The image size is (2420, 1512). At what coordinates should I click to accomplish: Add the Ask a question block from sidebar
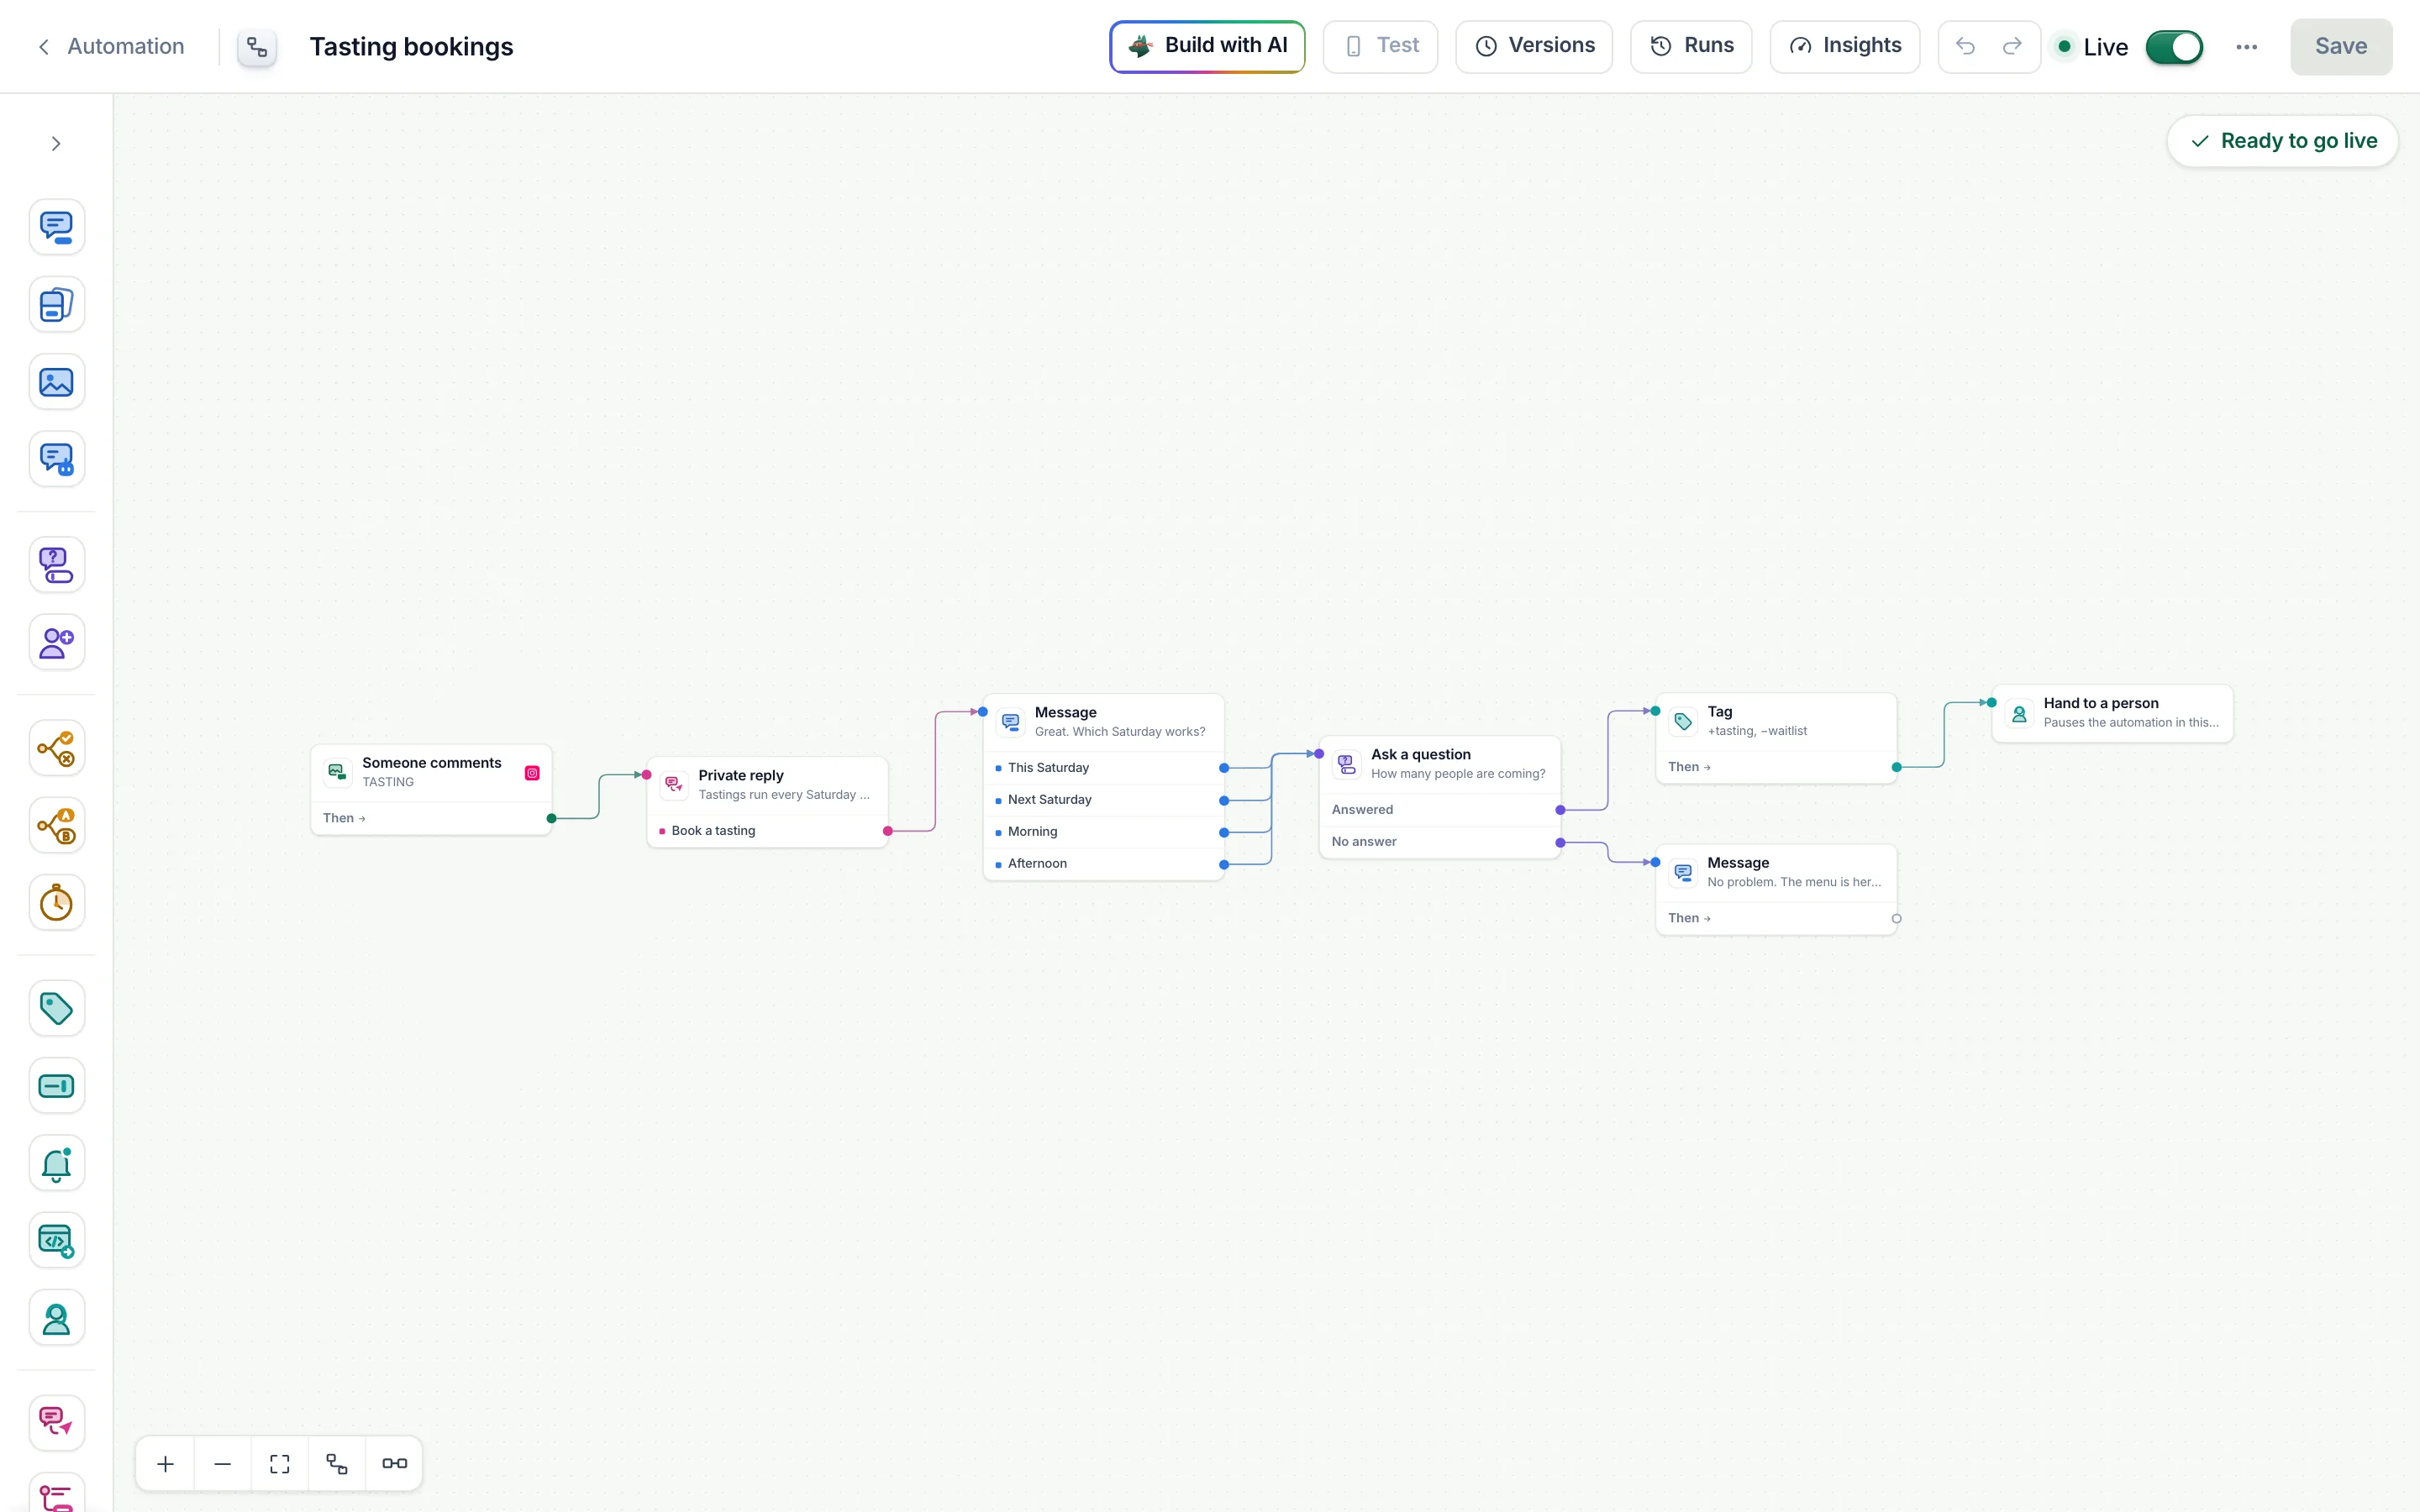56,565
